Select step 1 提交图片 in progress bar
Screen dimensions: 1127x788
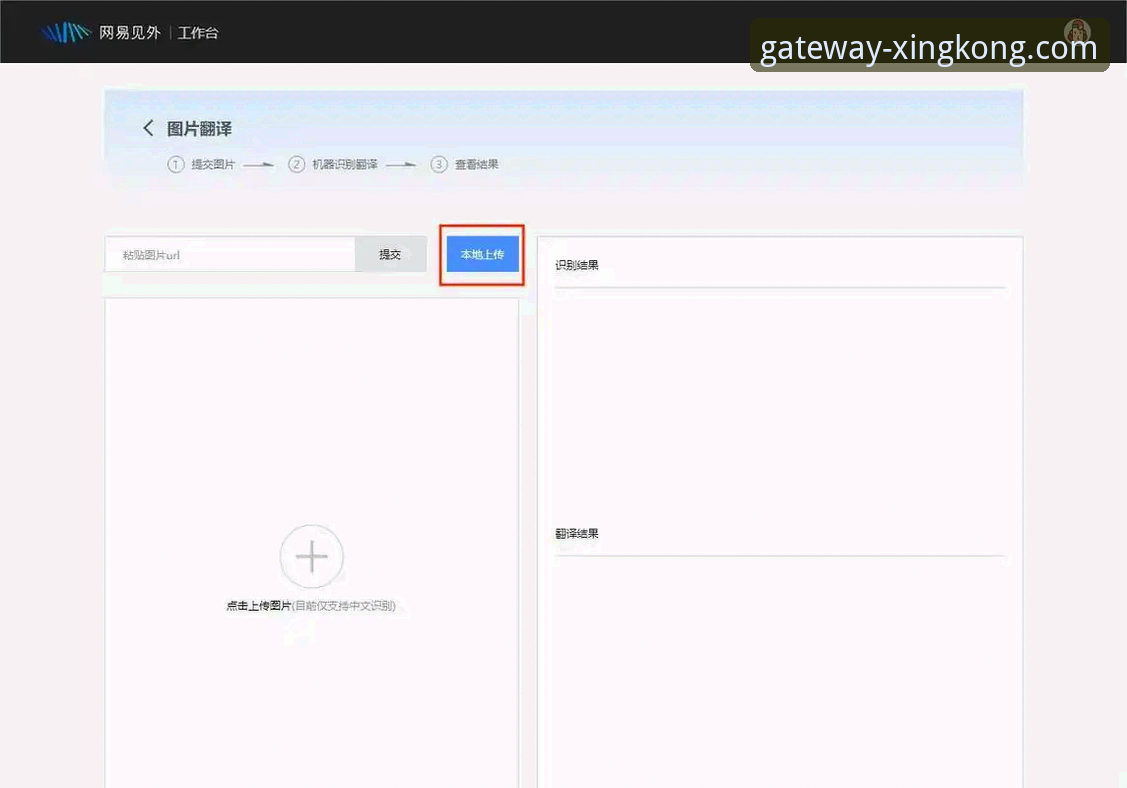(x=201, y=165)
